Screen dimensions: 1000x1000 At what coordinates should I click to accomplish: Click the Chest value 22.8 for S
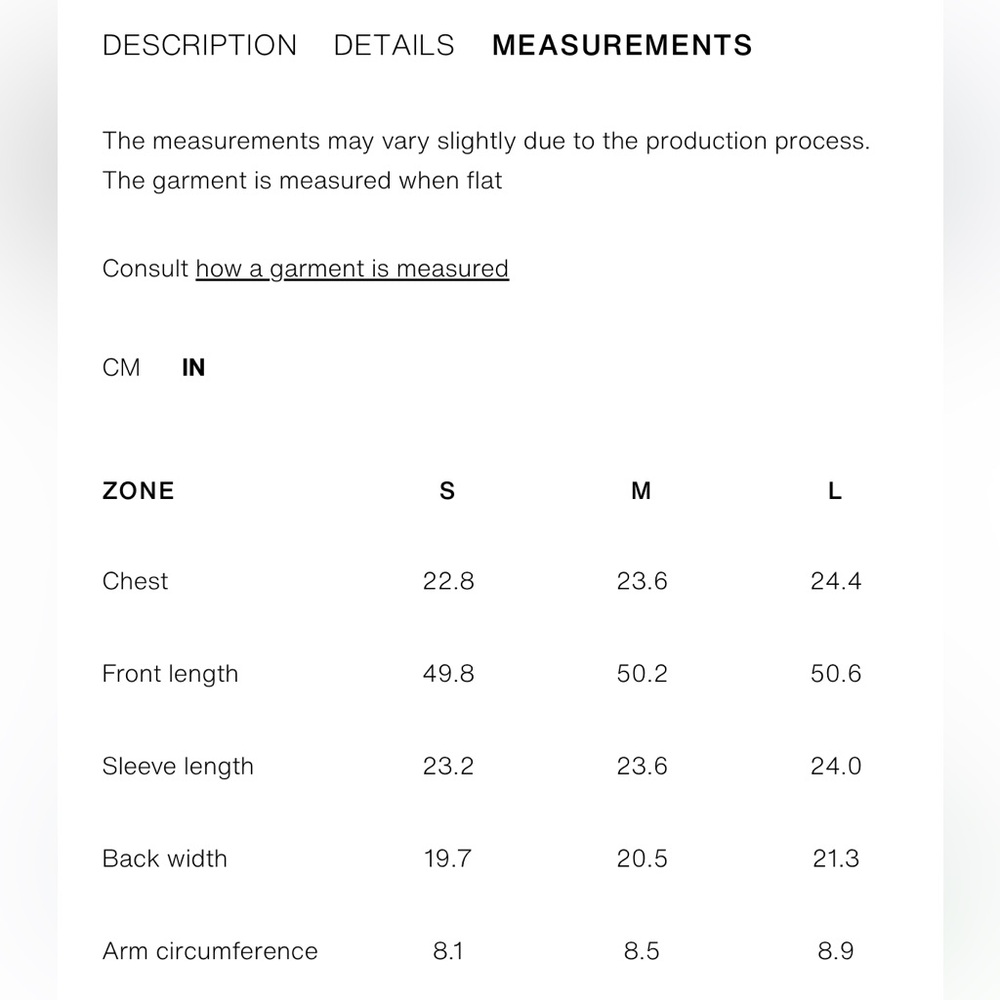pos(448,581)
